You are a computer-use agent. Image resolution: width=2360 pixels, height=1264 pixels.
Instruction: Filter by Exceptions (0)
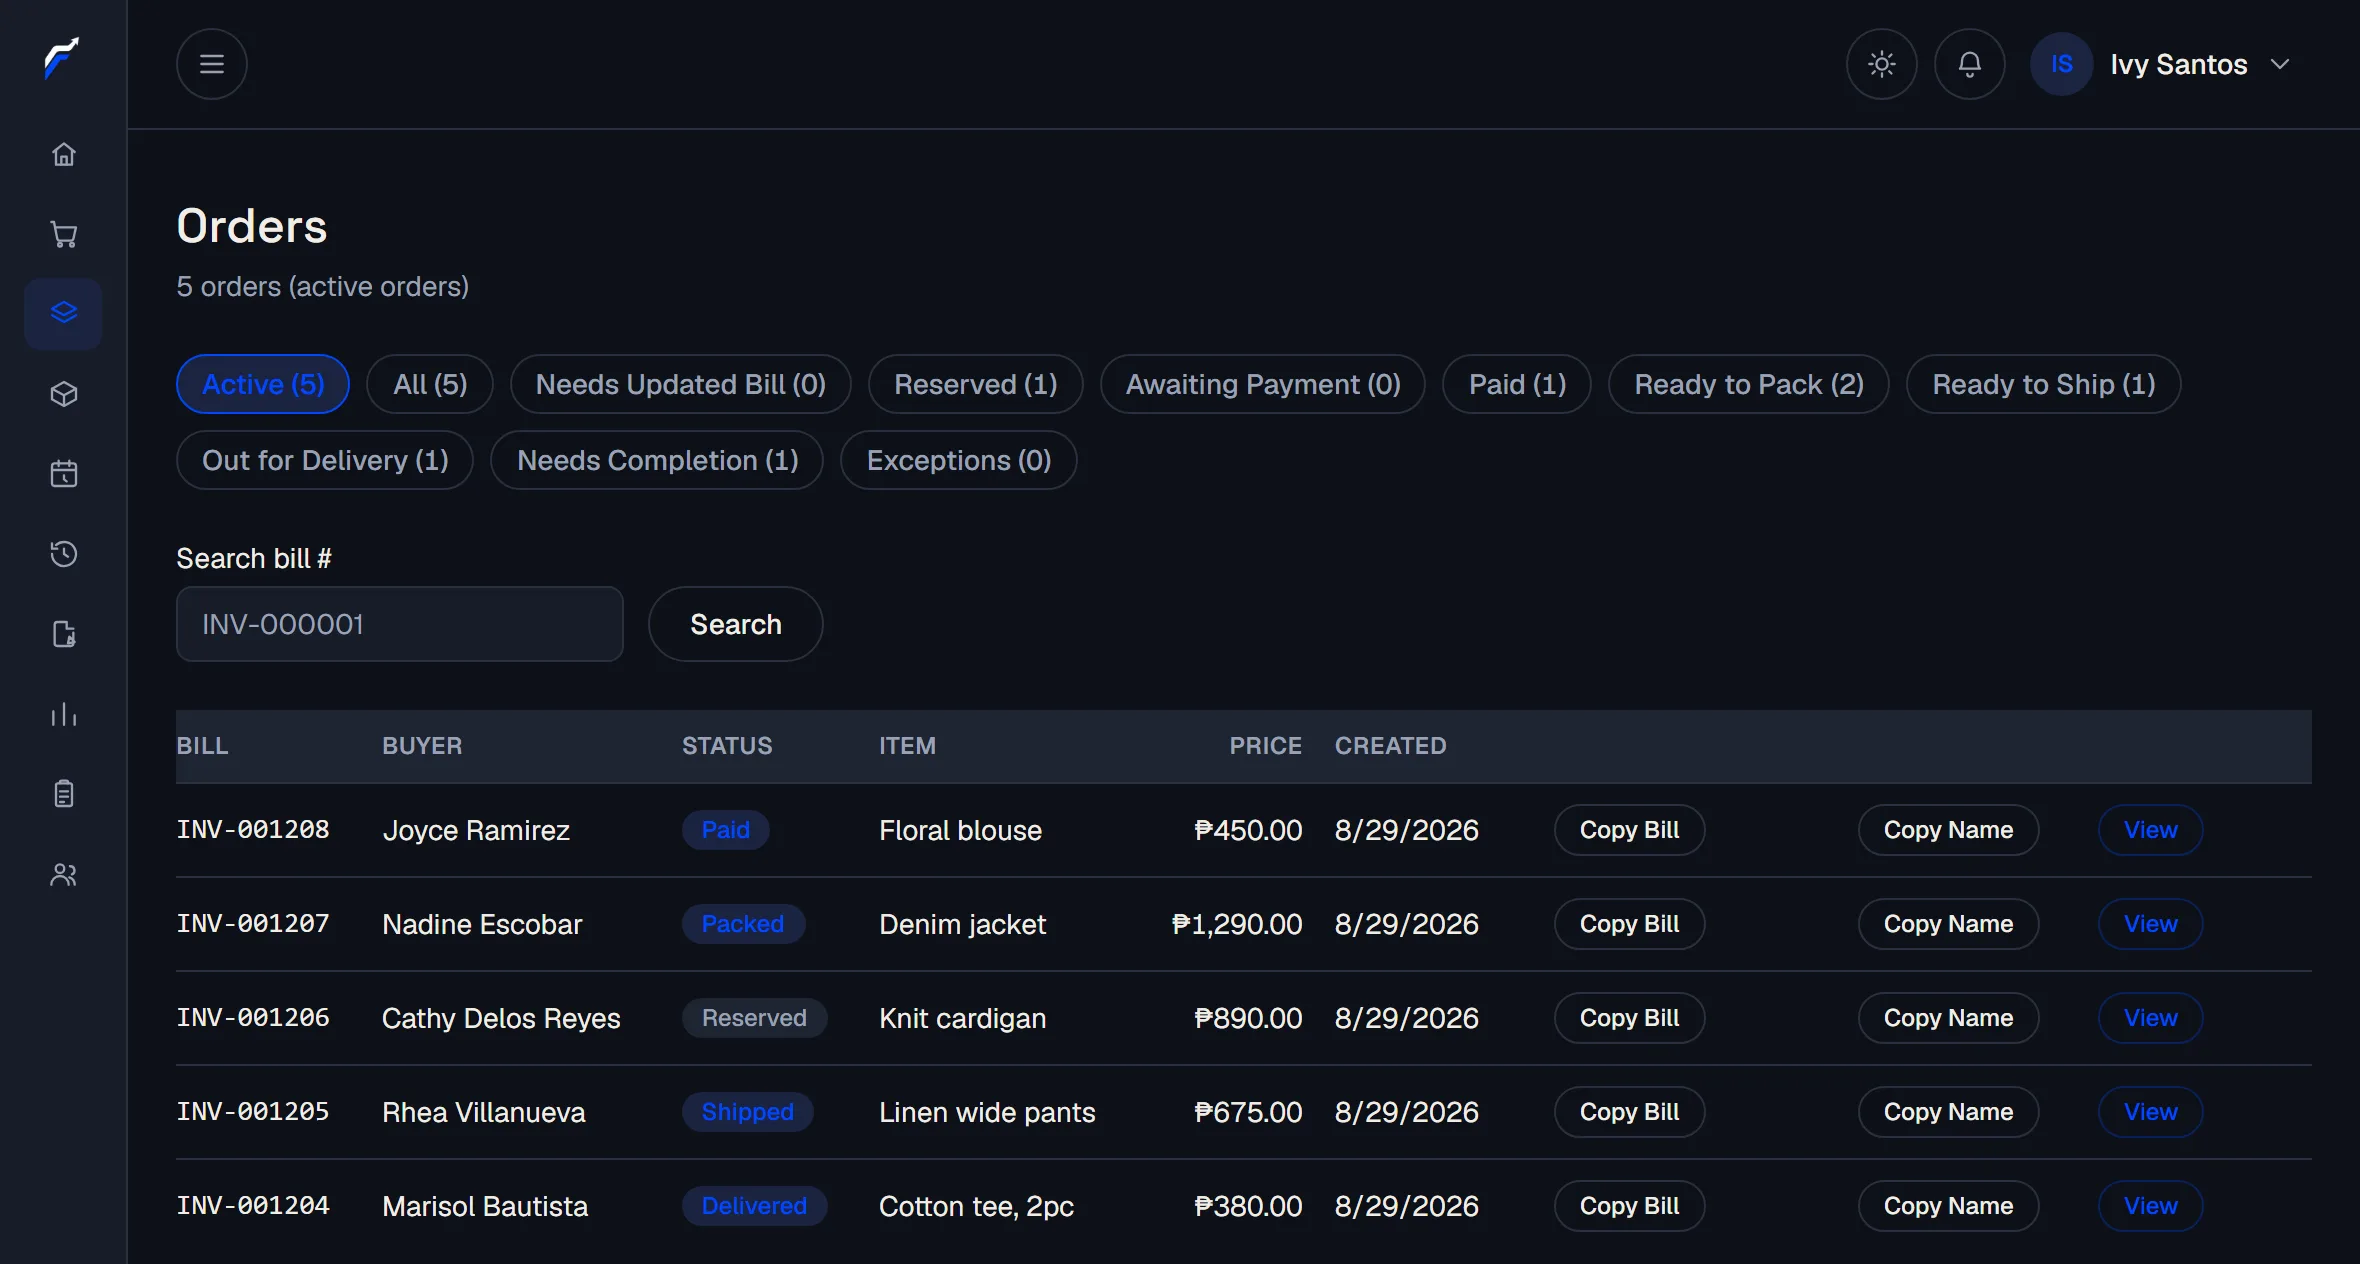click(958, 460)
